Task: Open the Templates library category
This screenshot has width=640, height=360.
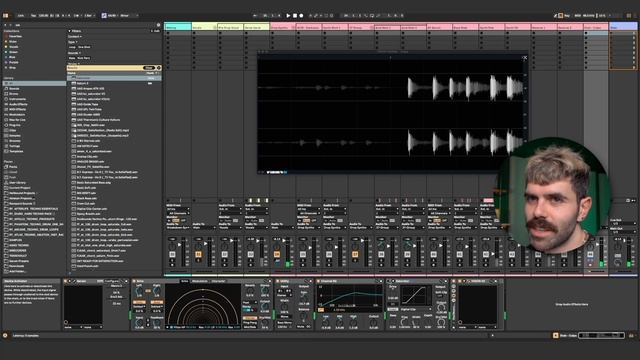Action: [16, 151]
